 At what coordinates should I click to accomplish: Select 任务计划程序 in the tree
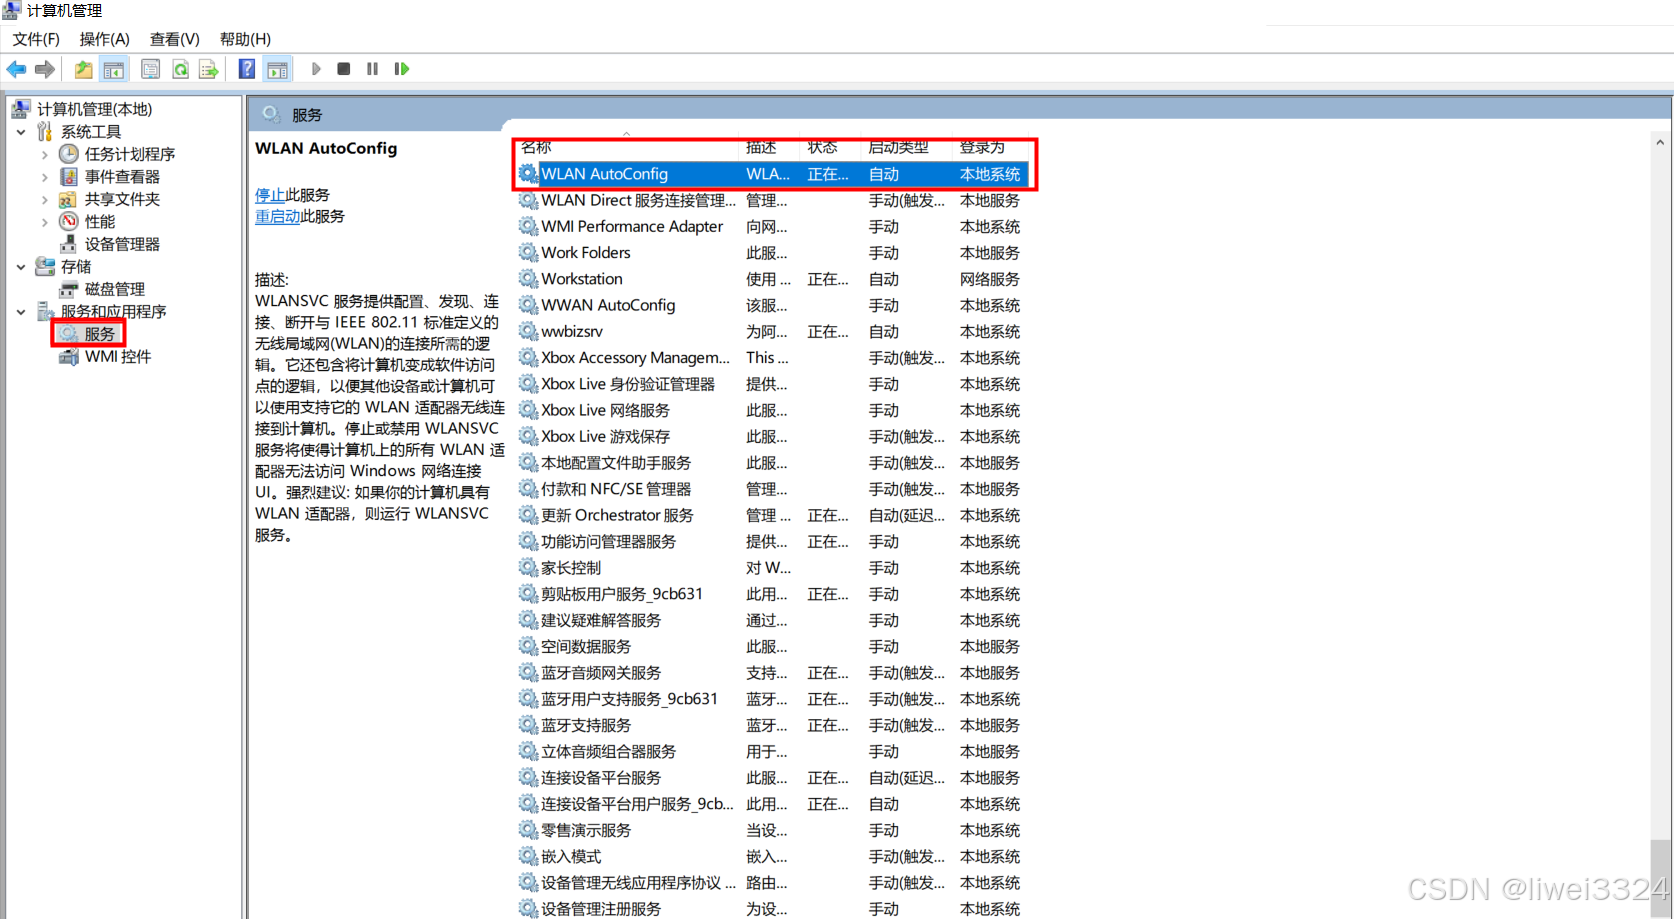[x=130, y=154]
